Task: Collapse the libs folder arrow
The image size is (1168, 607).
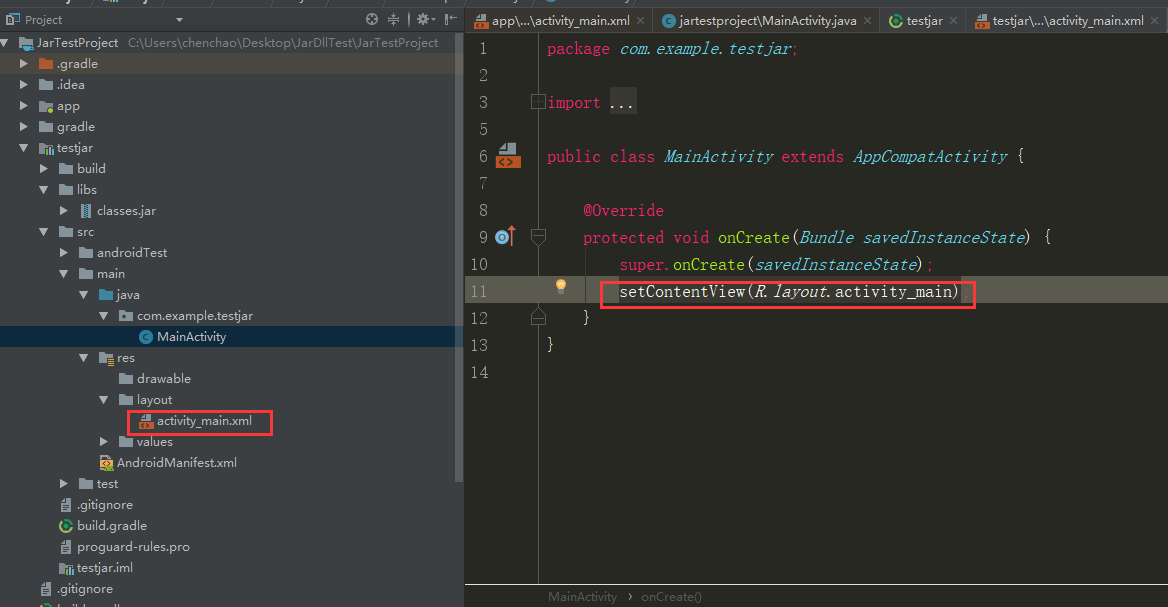Action: pyautogui.click(x=44, y=190)
